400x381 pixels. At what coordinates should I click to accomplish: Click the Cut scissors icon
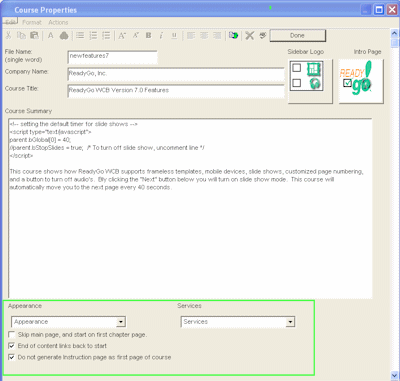[x=9, y=35]
